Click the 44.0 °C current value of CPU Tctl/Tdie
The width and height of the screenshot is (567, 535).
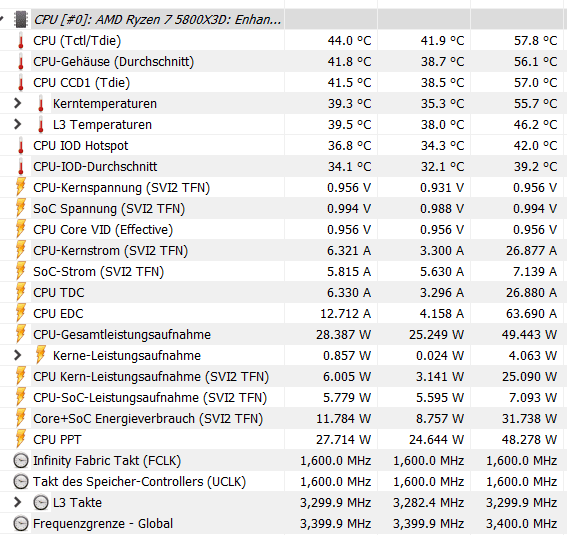(x=349, y=40)
